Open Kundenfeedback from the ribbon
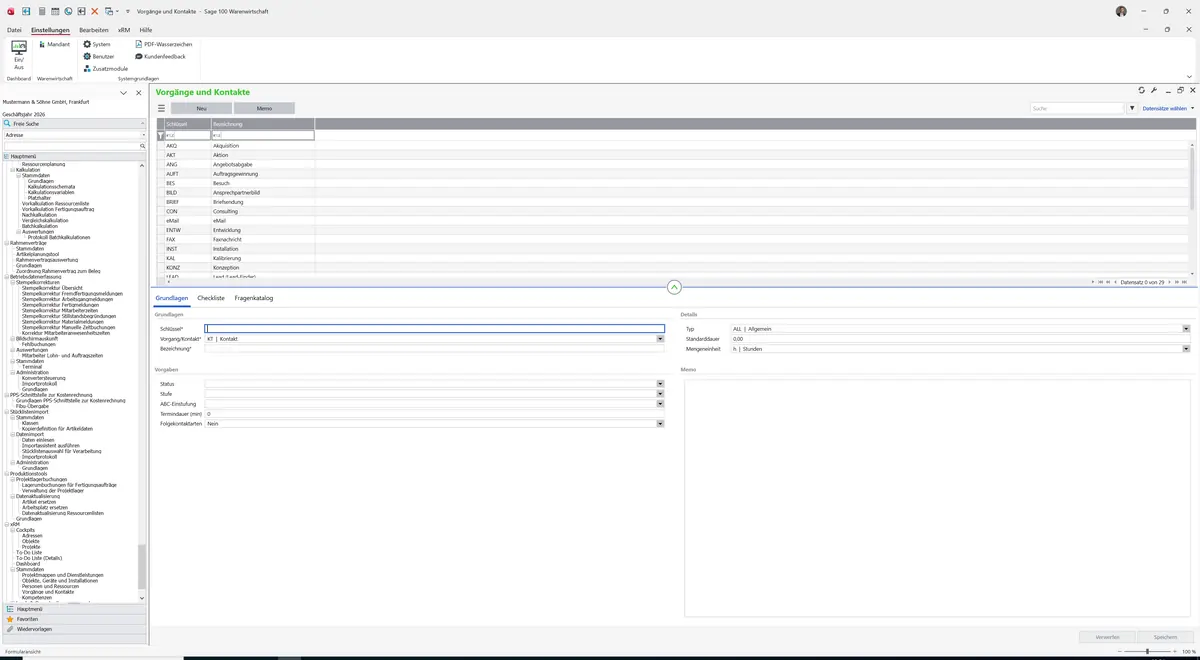Viewport: 1200px width, 660px height. pyautogui.click(x=160, y=56)
